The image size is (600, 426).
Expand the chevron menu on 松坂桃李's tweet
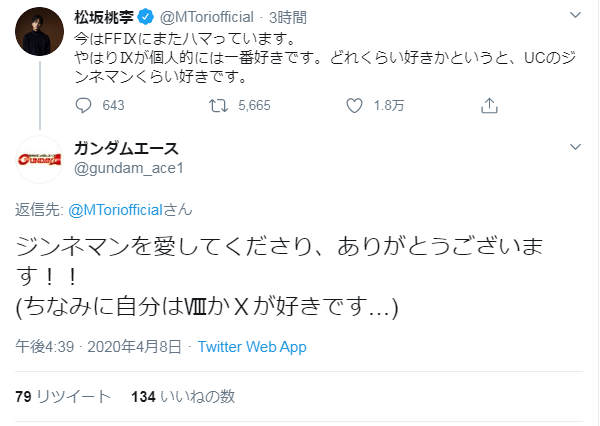574,18
